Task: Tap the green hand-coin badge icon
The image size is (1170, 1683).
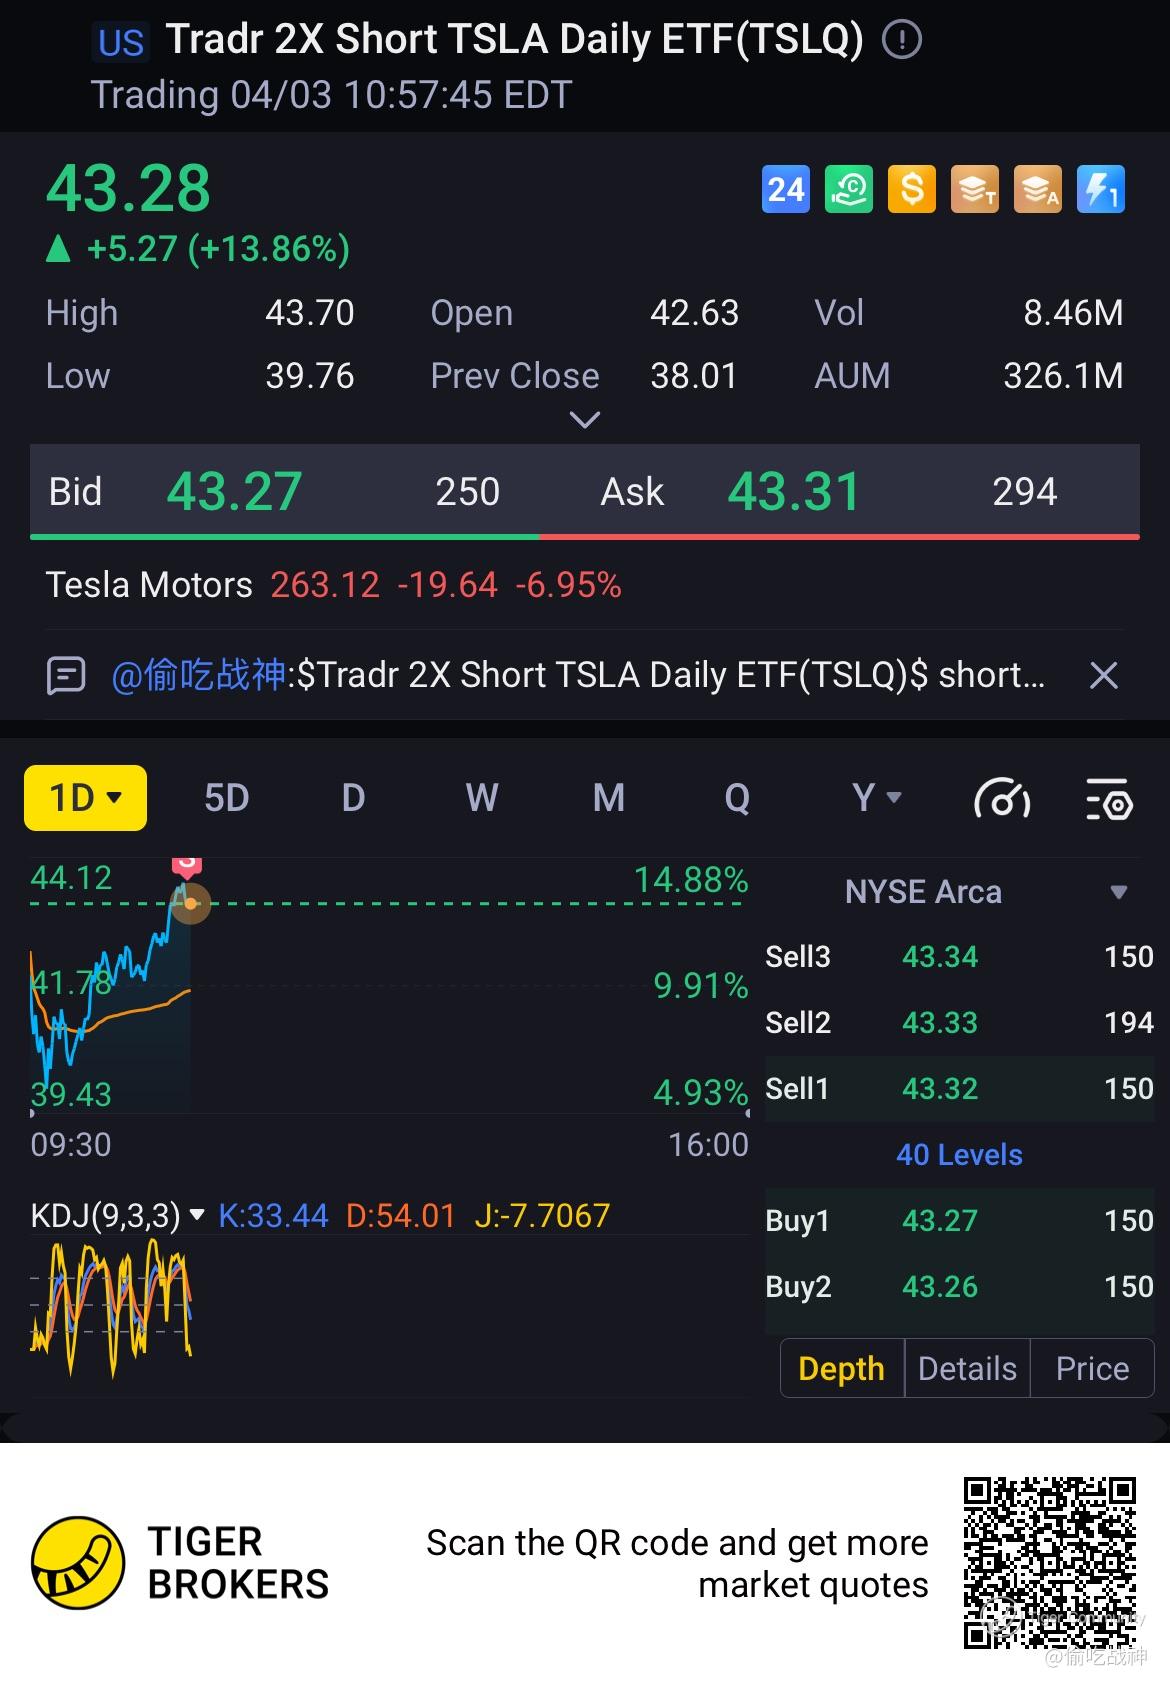Action: click(x=849, y=189)
